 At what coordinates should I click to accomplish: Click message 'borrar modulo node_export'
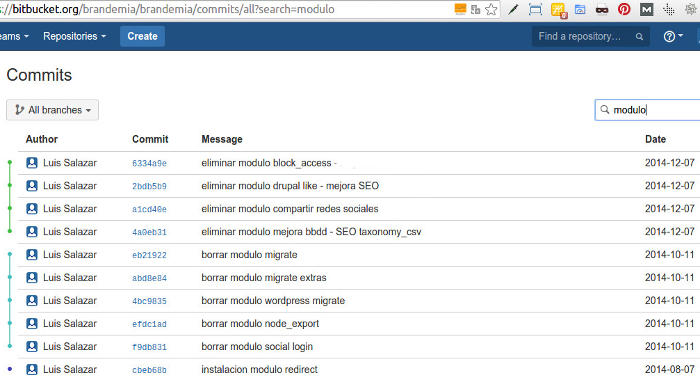(260, 324)
